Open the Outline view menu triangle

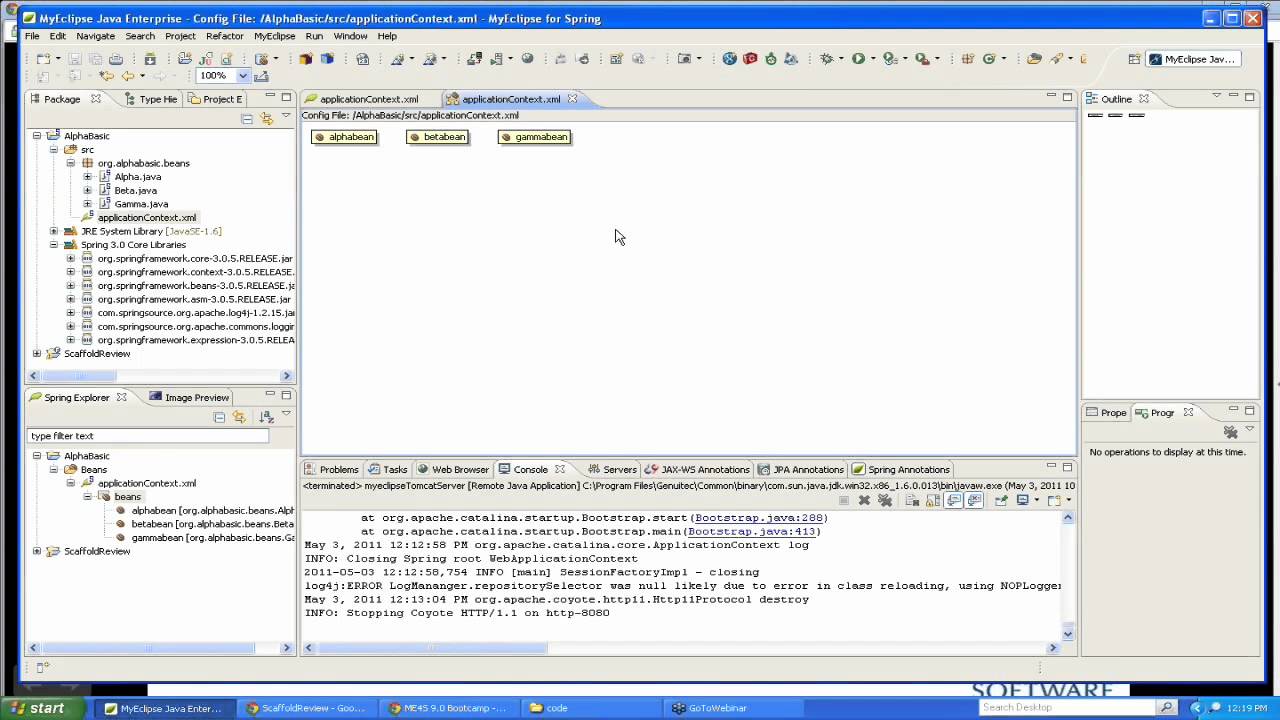(1216, 96)
